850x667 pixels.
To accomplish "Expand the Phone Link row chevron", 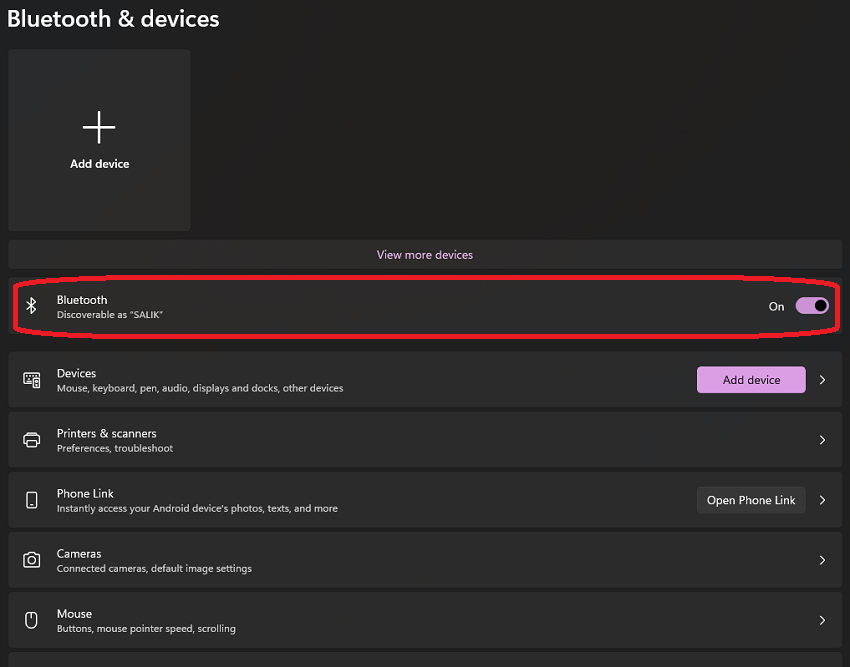I will [x=822, y=500].
